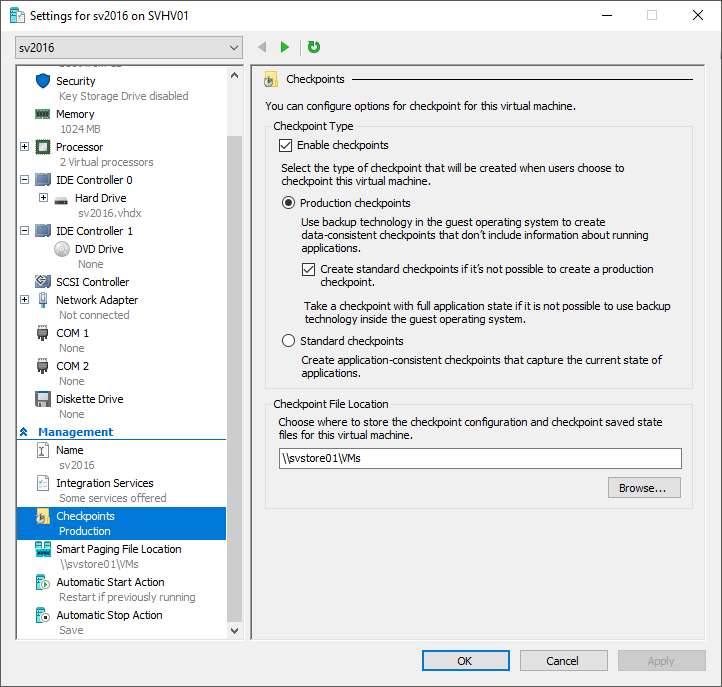Click the Automatic Stop Action icon
This screenshot has height=687, width=722.
pos(43,616)
